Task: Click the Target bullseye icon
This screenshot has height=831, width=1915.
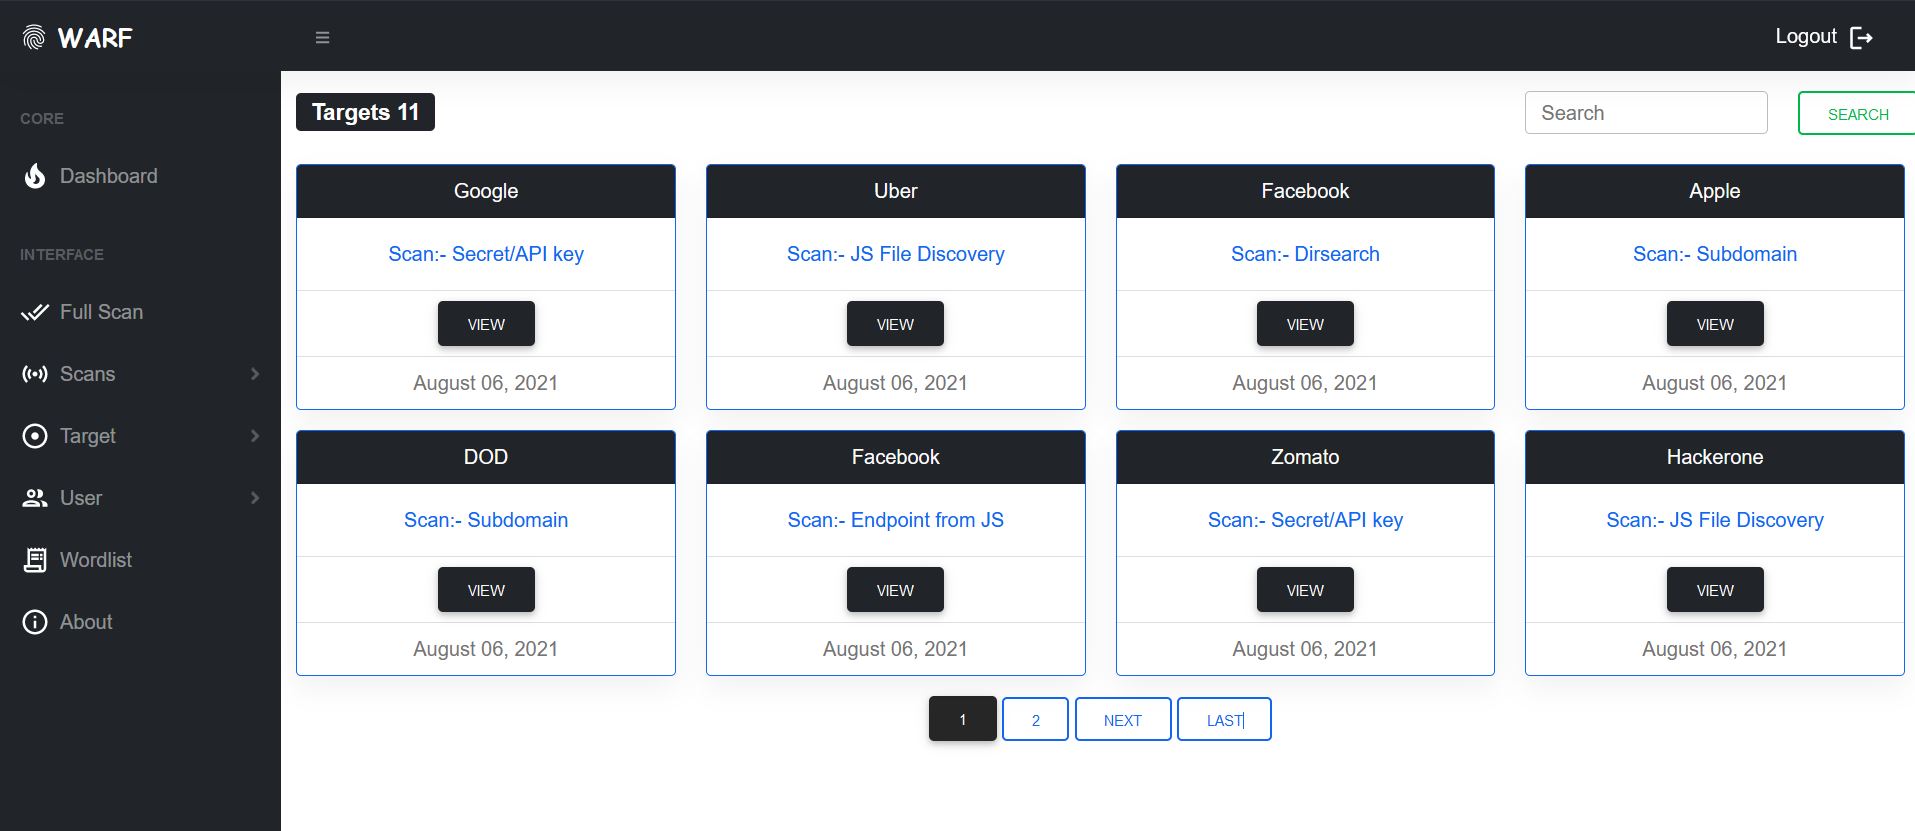Action: pyautogui.click(x=35, y=436)
